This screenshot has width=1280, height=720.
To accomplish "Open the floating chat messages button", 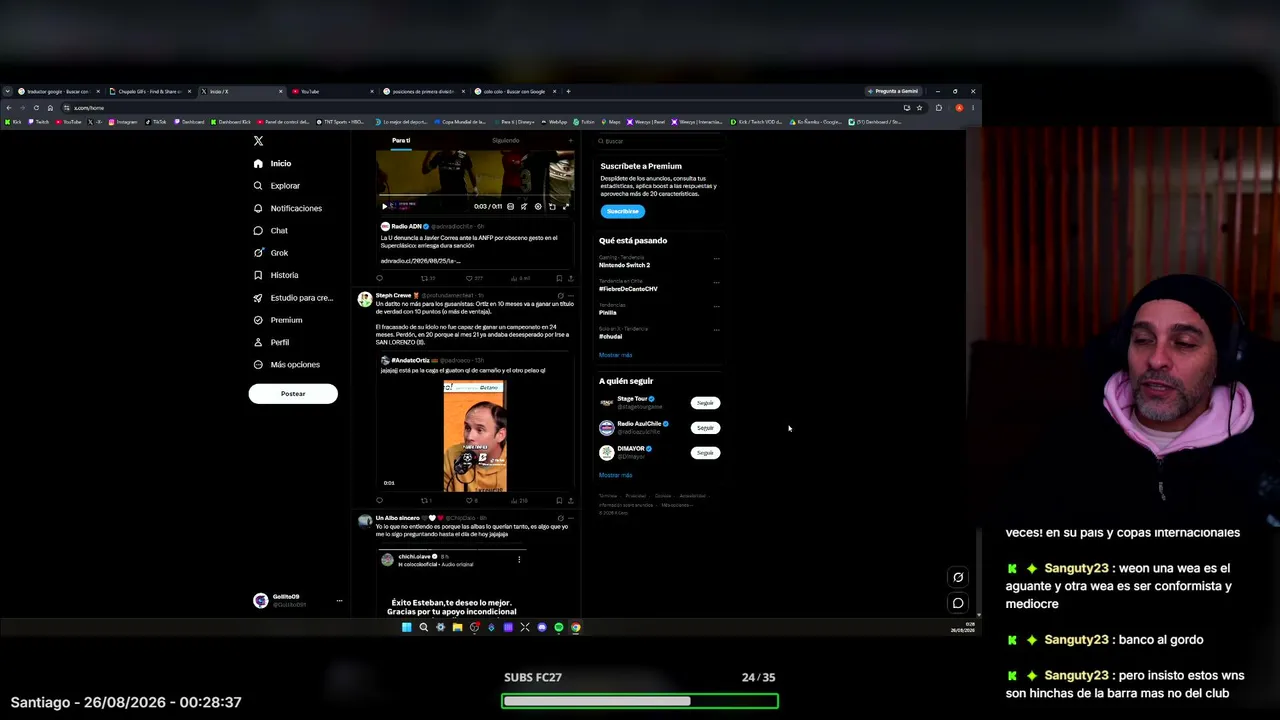I will coord(958,603).
